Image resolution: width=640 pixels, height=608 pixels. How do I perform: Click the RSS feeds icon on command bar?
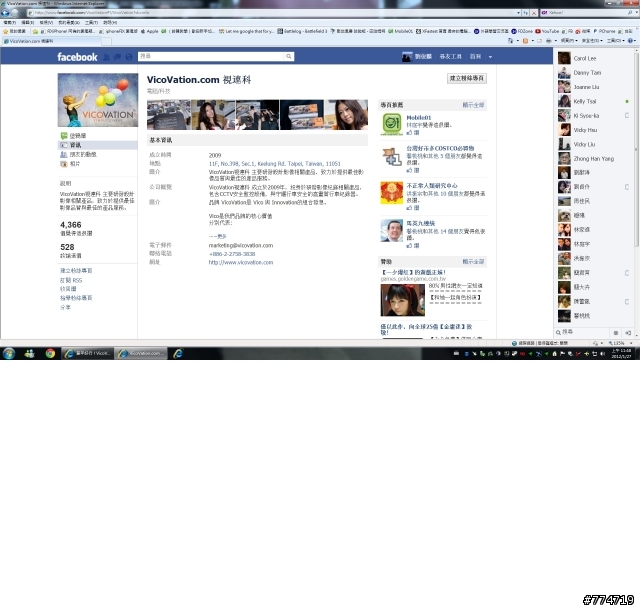coord(525,41)
